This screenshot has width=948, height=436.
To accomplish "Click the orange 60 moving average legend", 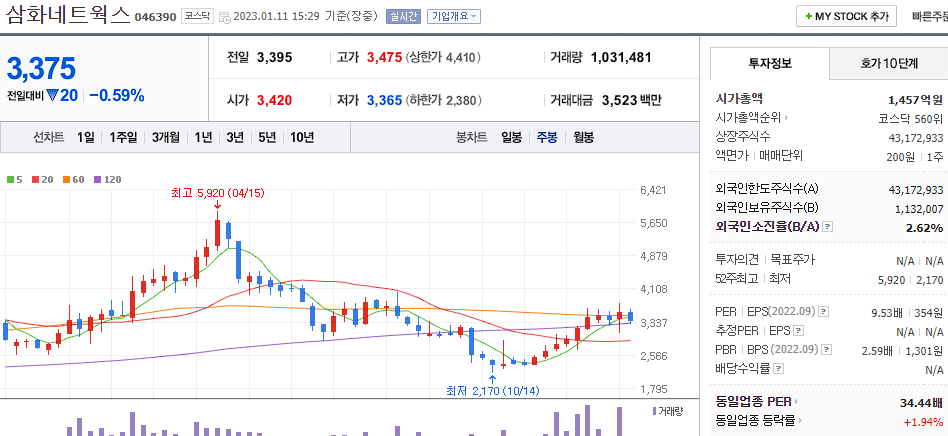I will (74, 180).
